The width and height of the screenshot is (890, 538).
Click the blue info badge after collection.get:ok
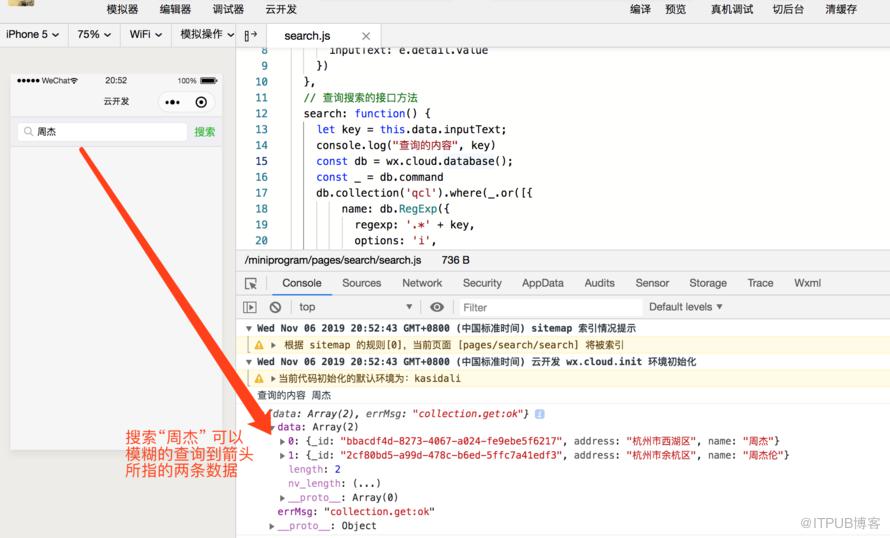(540, 414)
